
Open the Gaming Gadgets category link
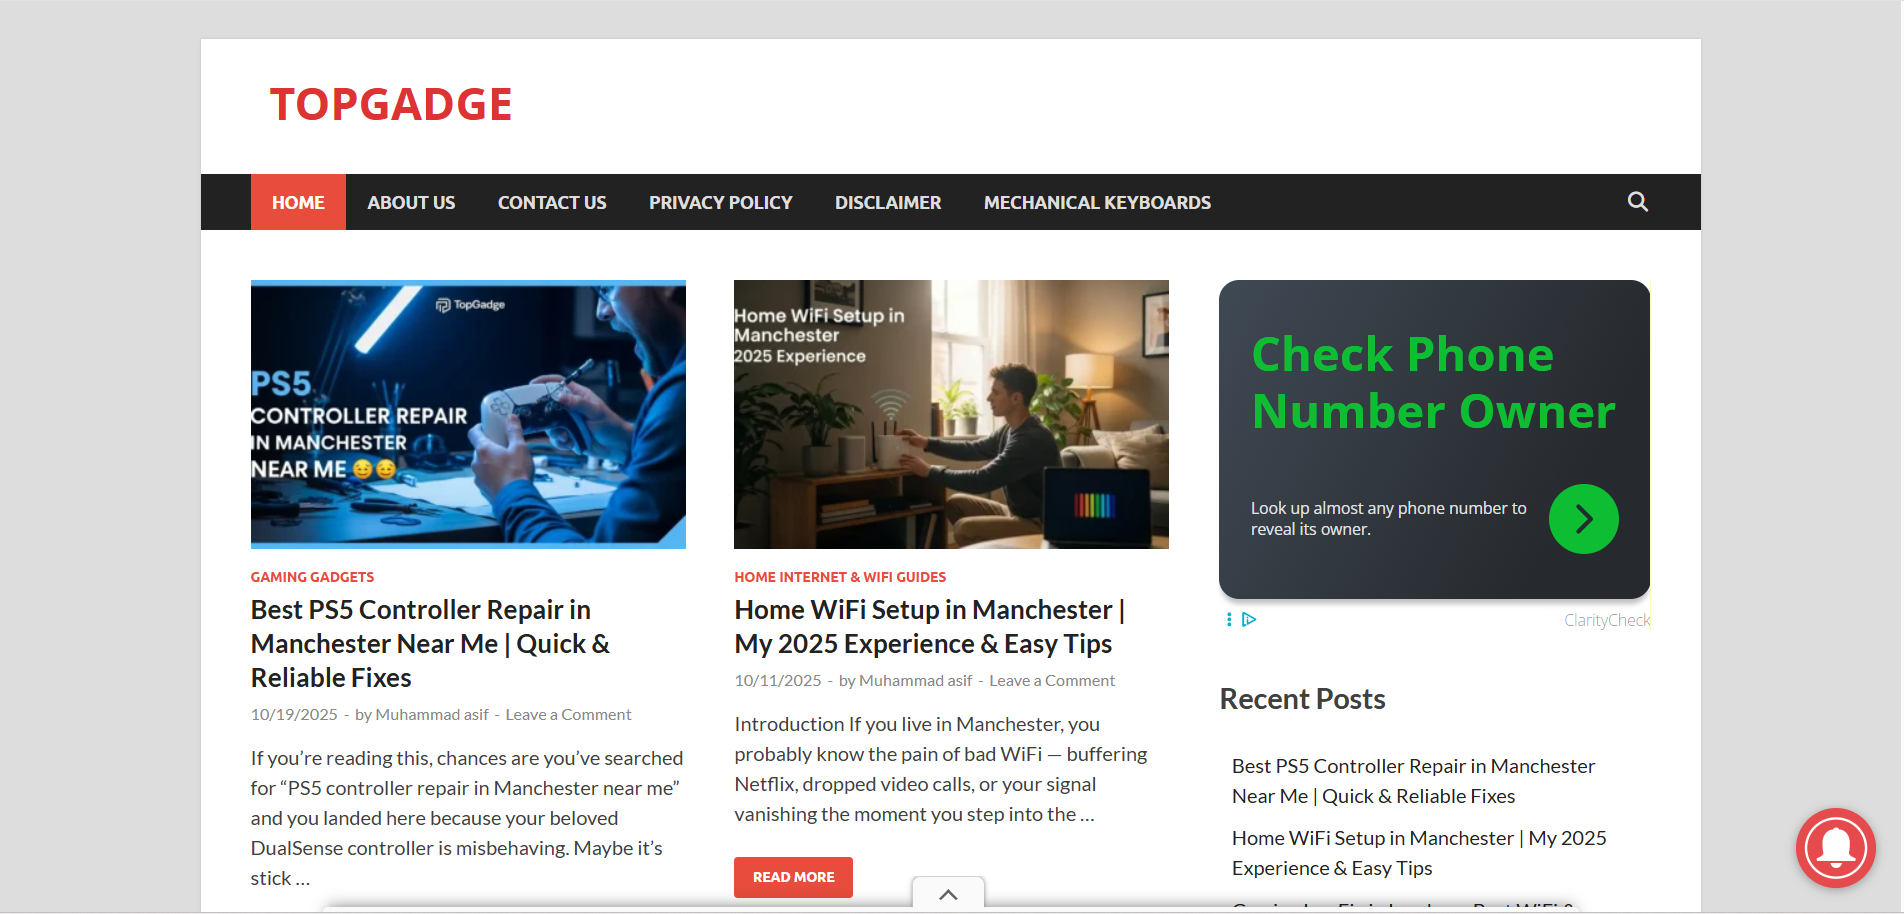tap(312, 577)
